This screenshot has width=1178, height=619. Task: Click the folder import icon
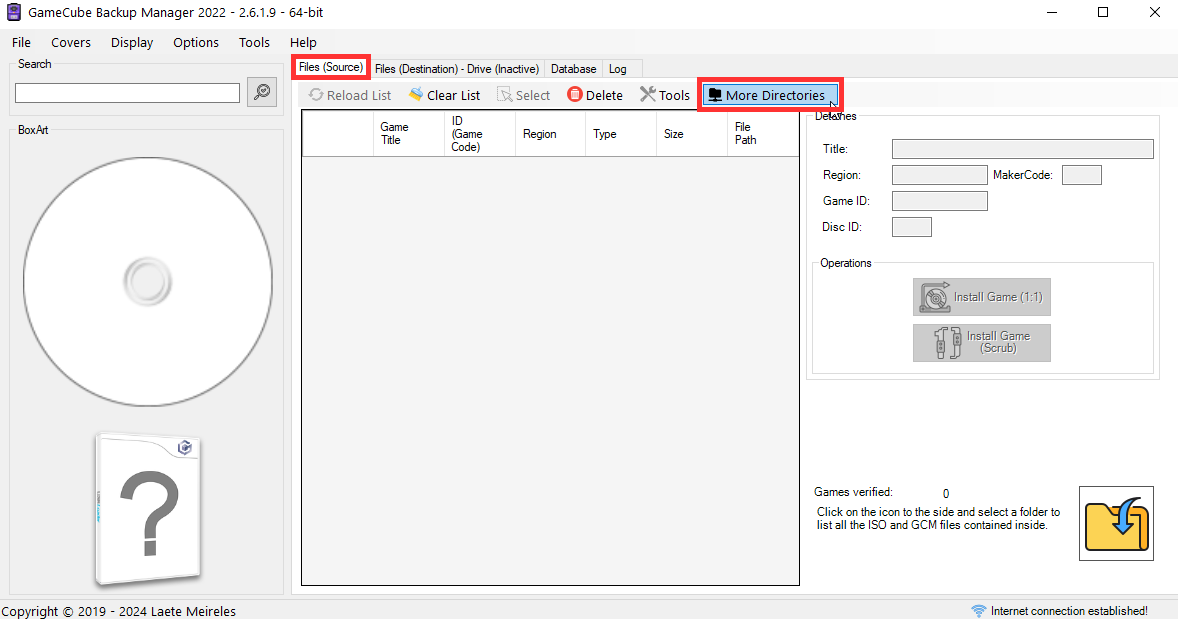(x=1116, y=523)
